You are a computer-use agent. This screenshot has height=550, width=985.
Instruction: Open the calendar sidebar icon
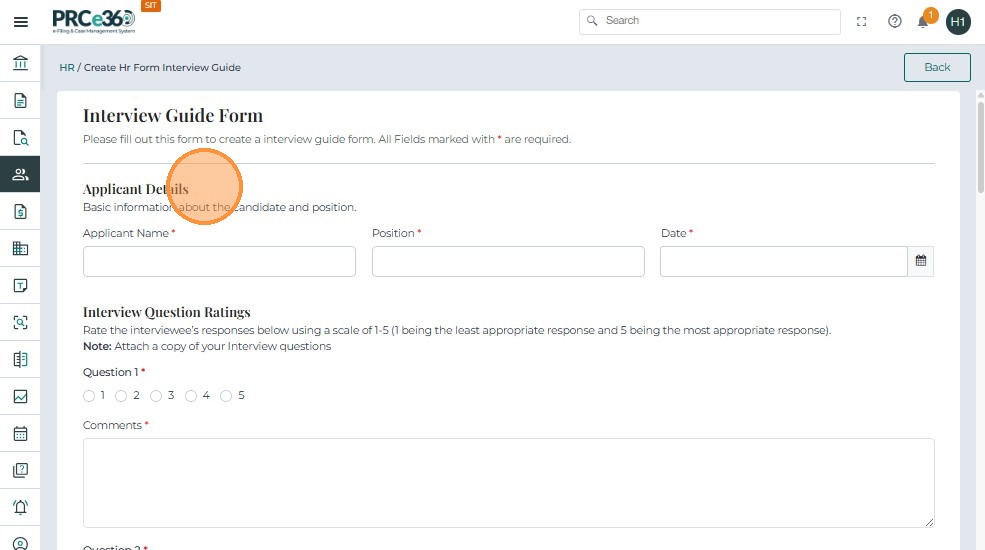20,434
